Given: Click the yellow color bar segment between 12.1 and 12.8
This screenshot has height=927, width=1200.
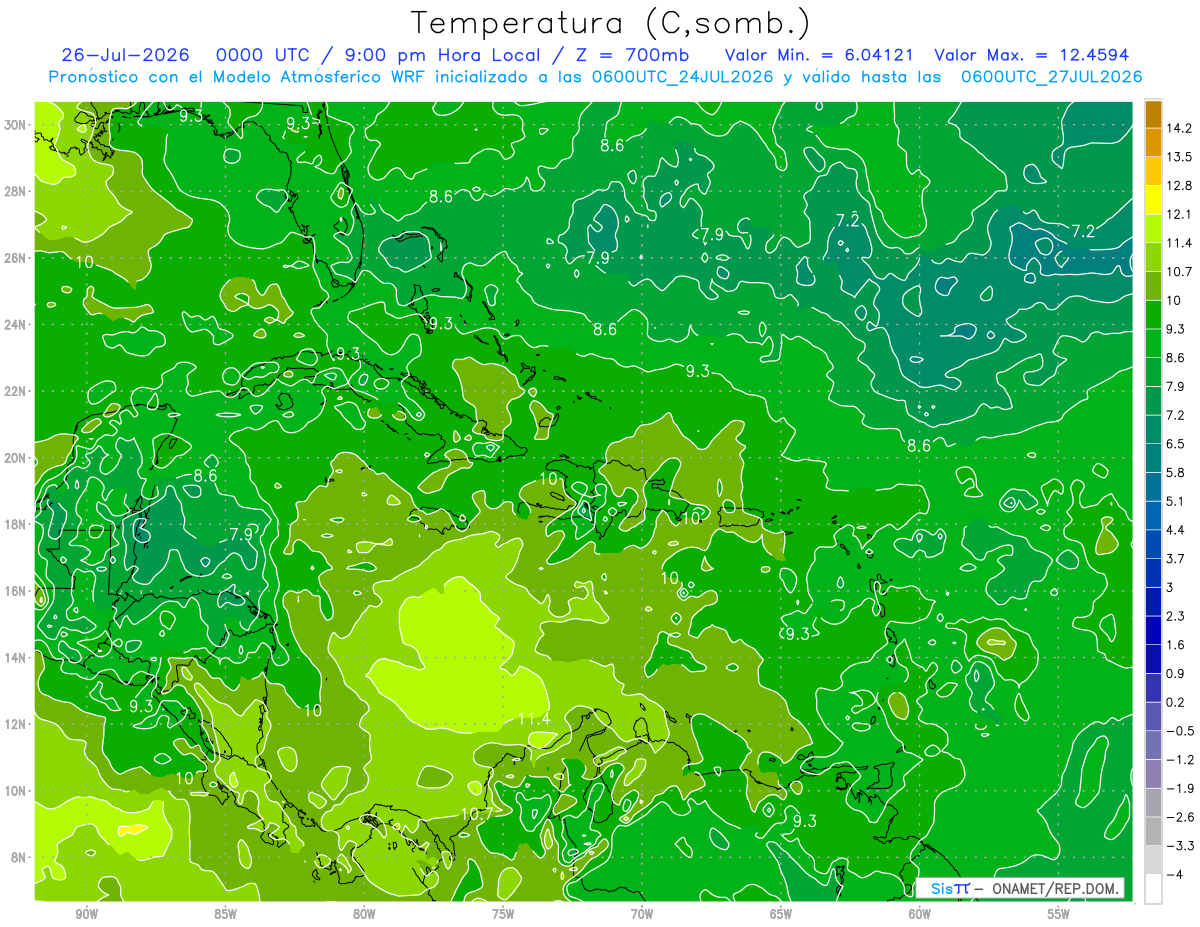Looking at the screenshot, I should click(1153, 199).
